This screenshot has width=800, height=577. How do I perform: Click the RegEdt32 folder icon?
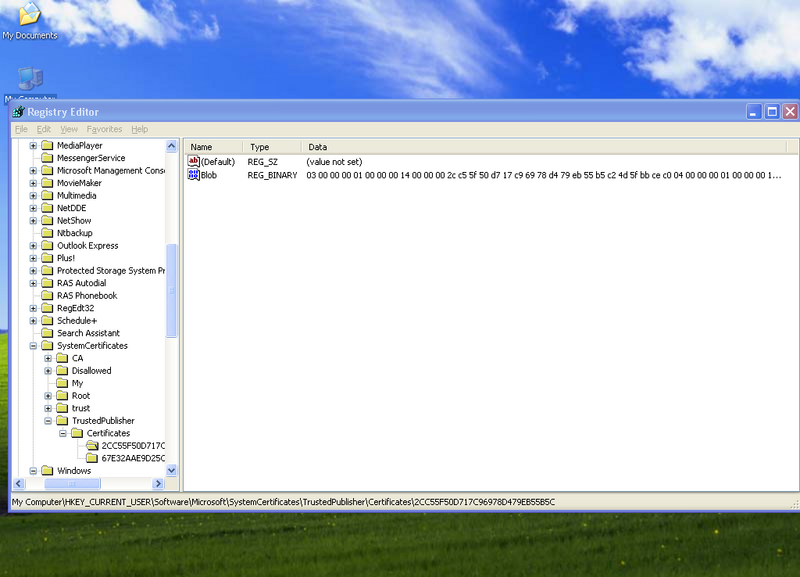pos(47,308)
